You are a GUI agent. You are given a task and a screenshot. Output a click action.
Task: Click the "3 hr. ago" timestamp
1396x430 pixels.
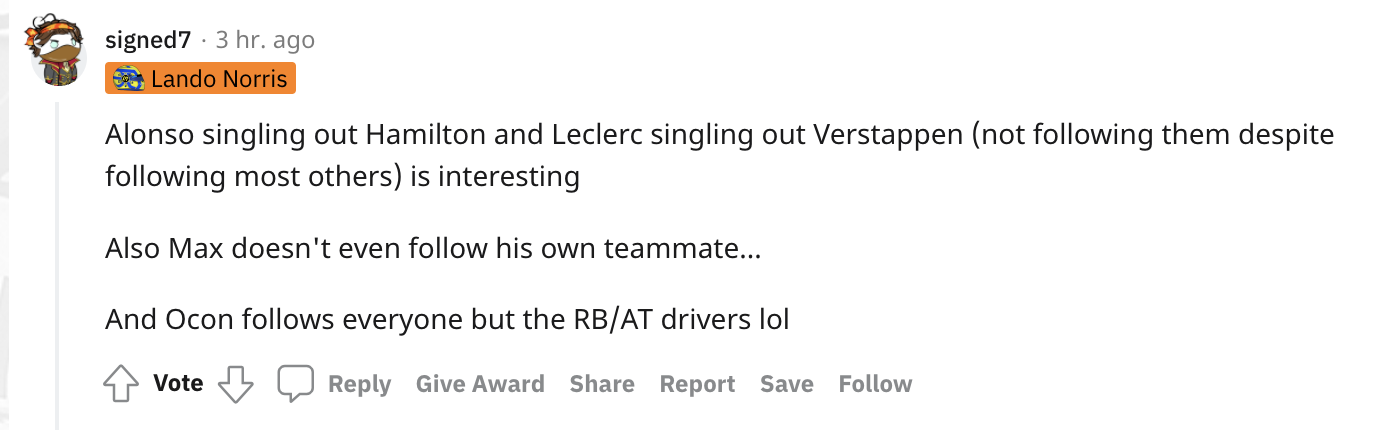coord(265,40)
